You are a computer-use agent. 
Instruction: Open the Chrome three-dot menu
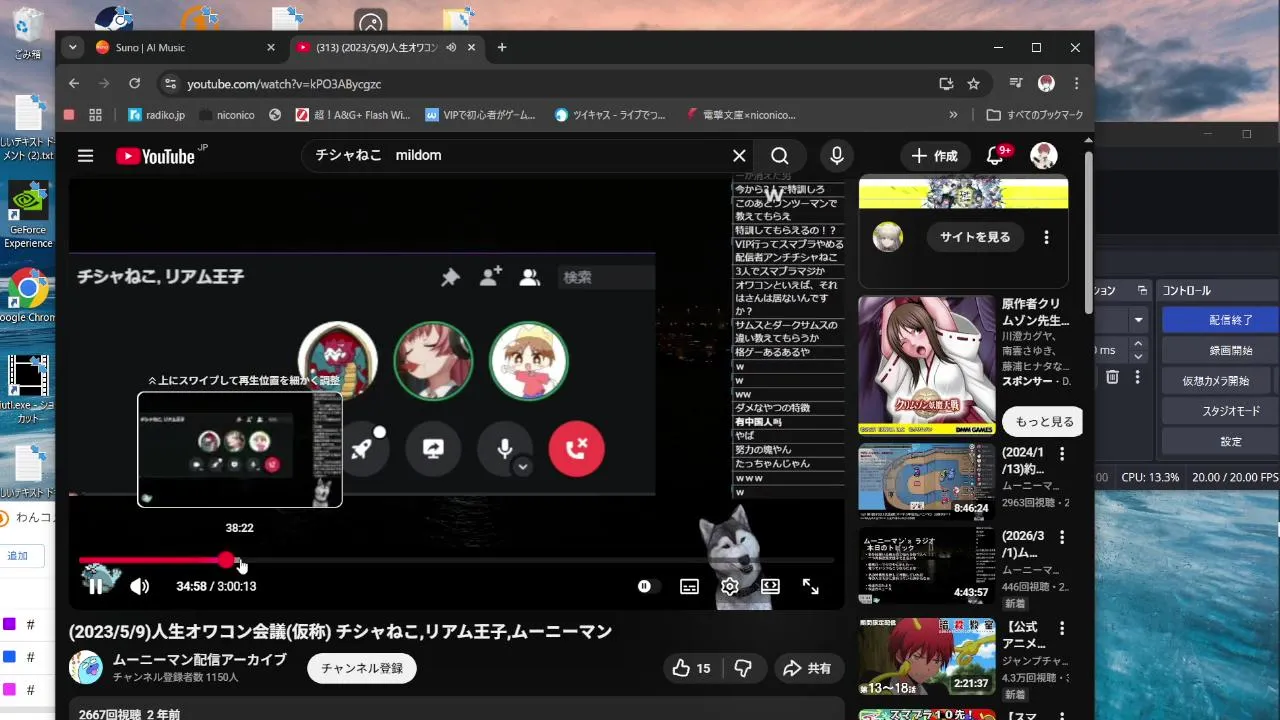(1076, 84)
